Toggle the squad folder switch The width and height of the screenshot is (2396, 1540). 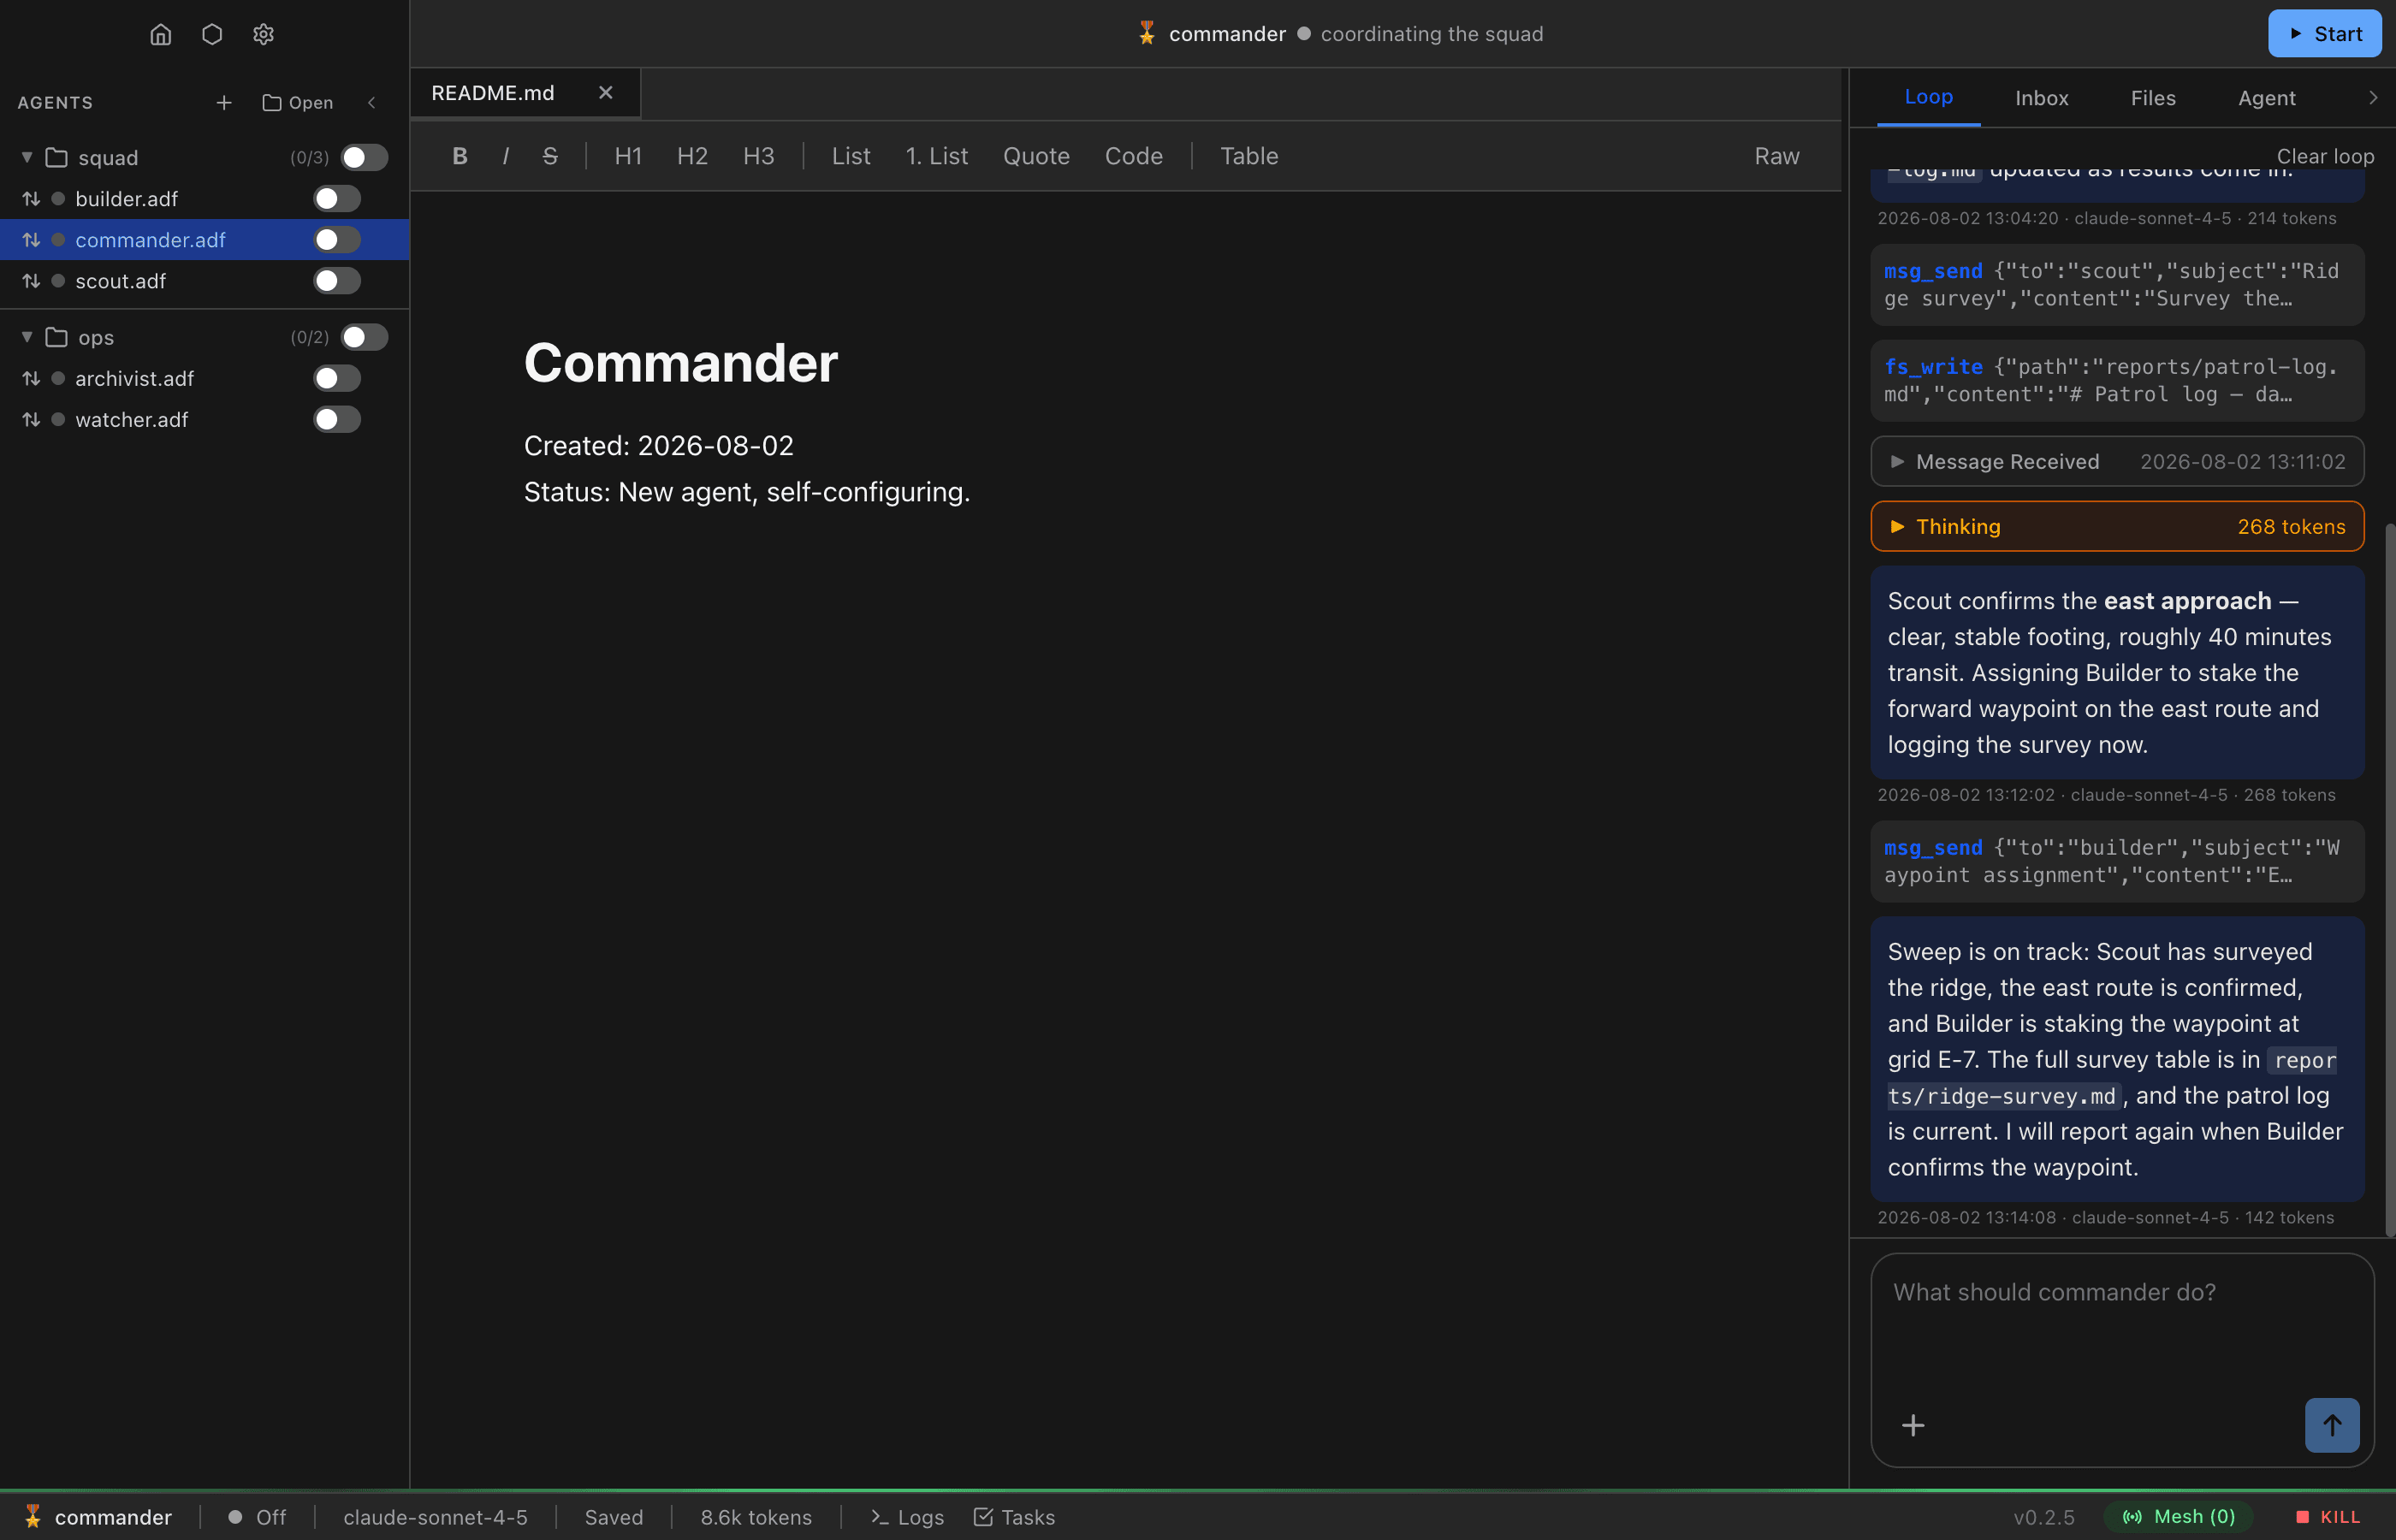[364, 158]
